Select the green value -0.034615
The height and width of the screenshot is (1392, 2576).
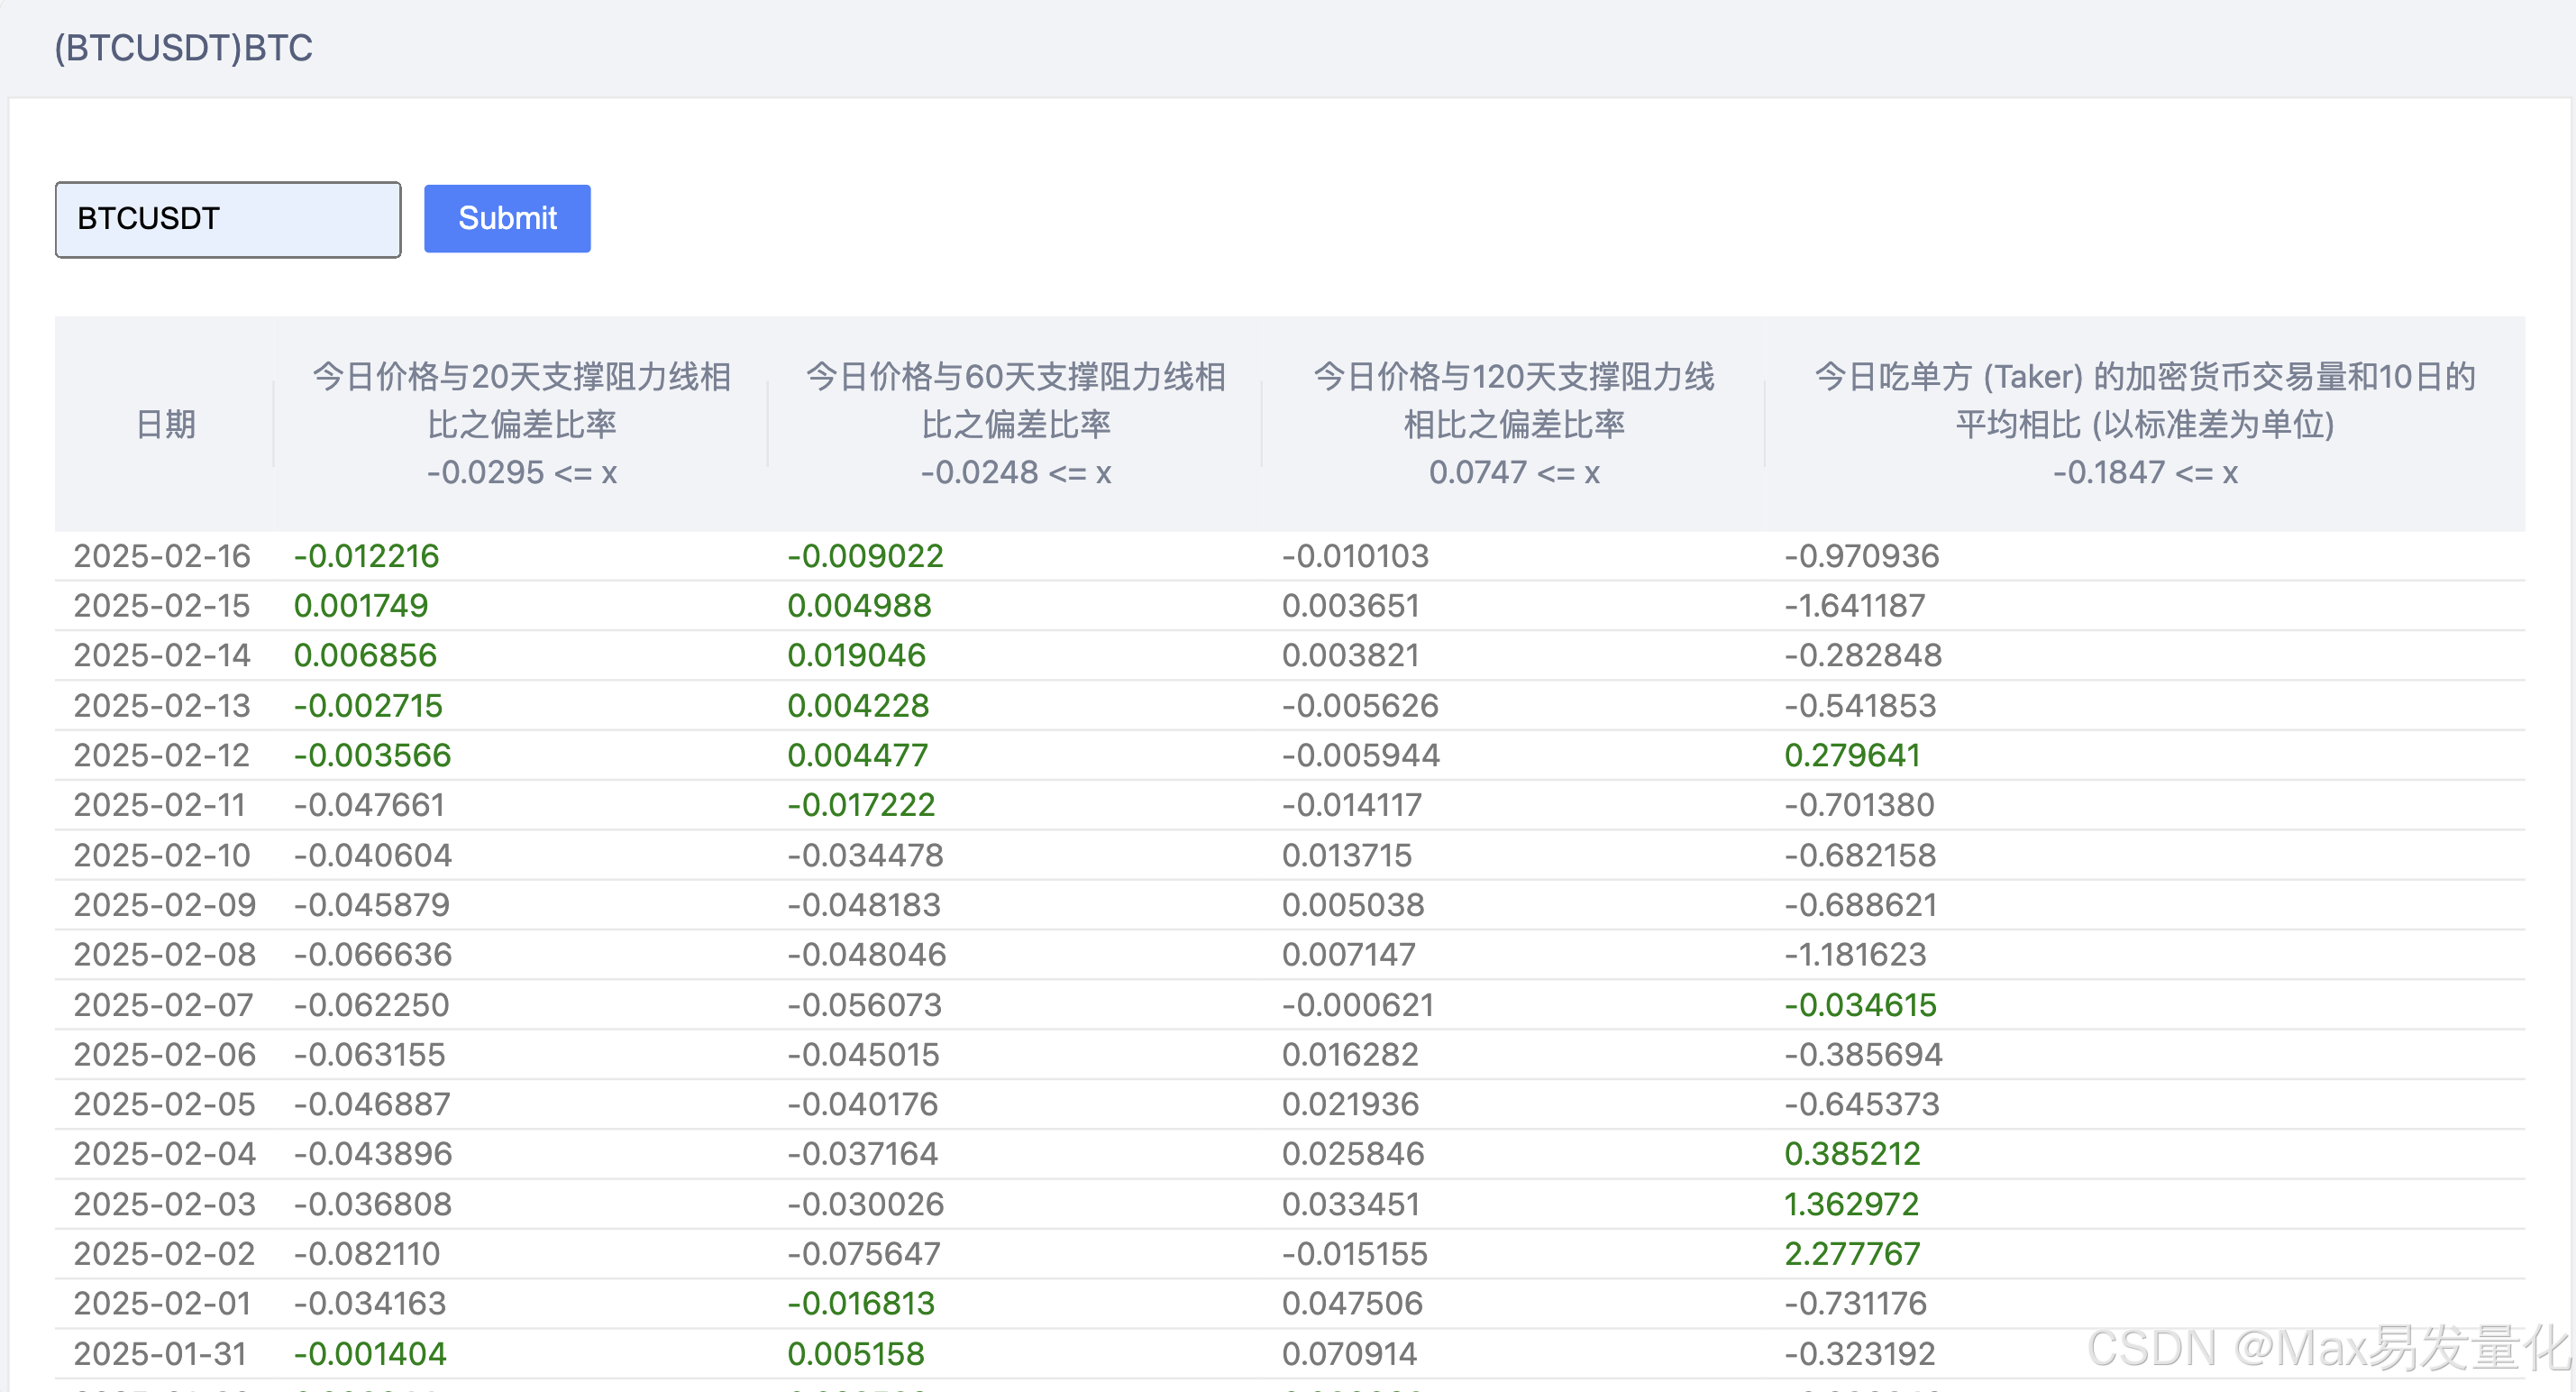coord(1860,1005)
